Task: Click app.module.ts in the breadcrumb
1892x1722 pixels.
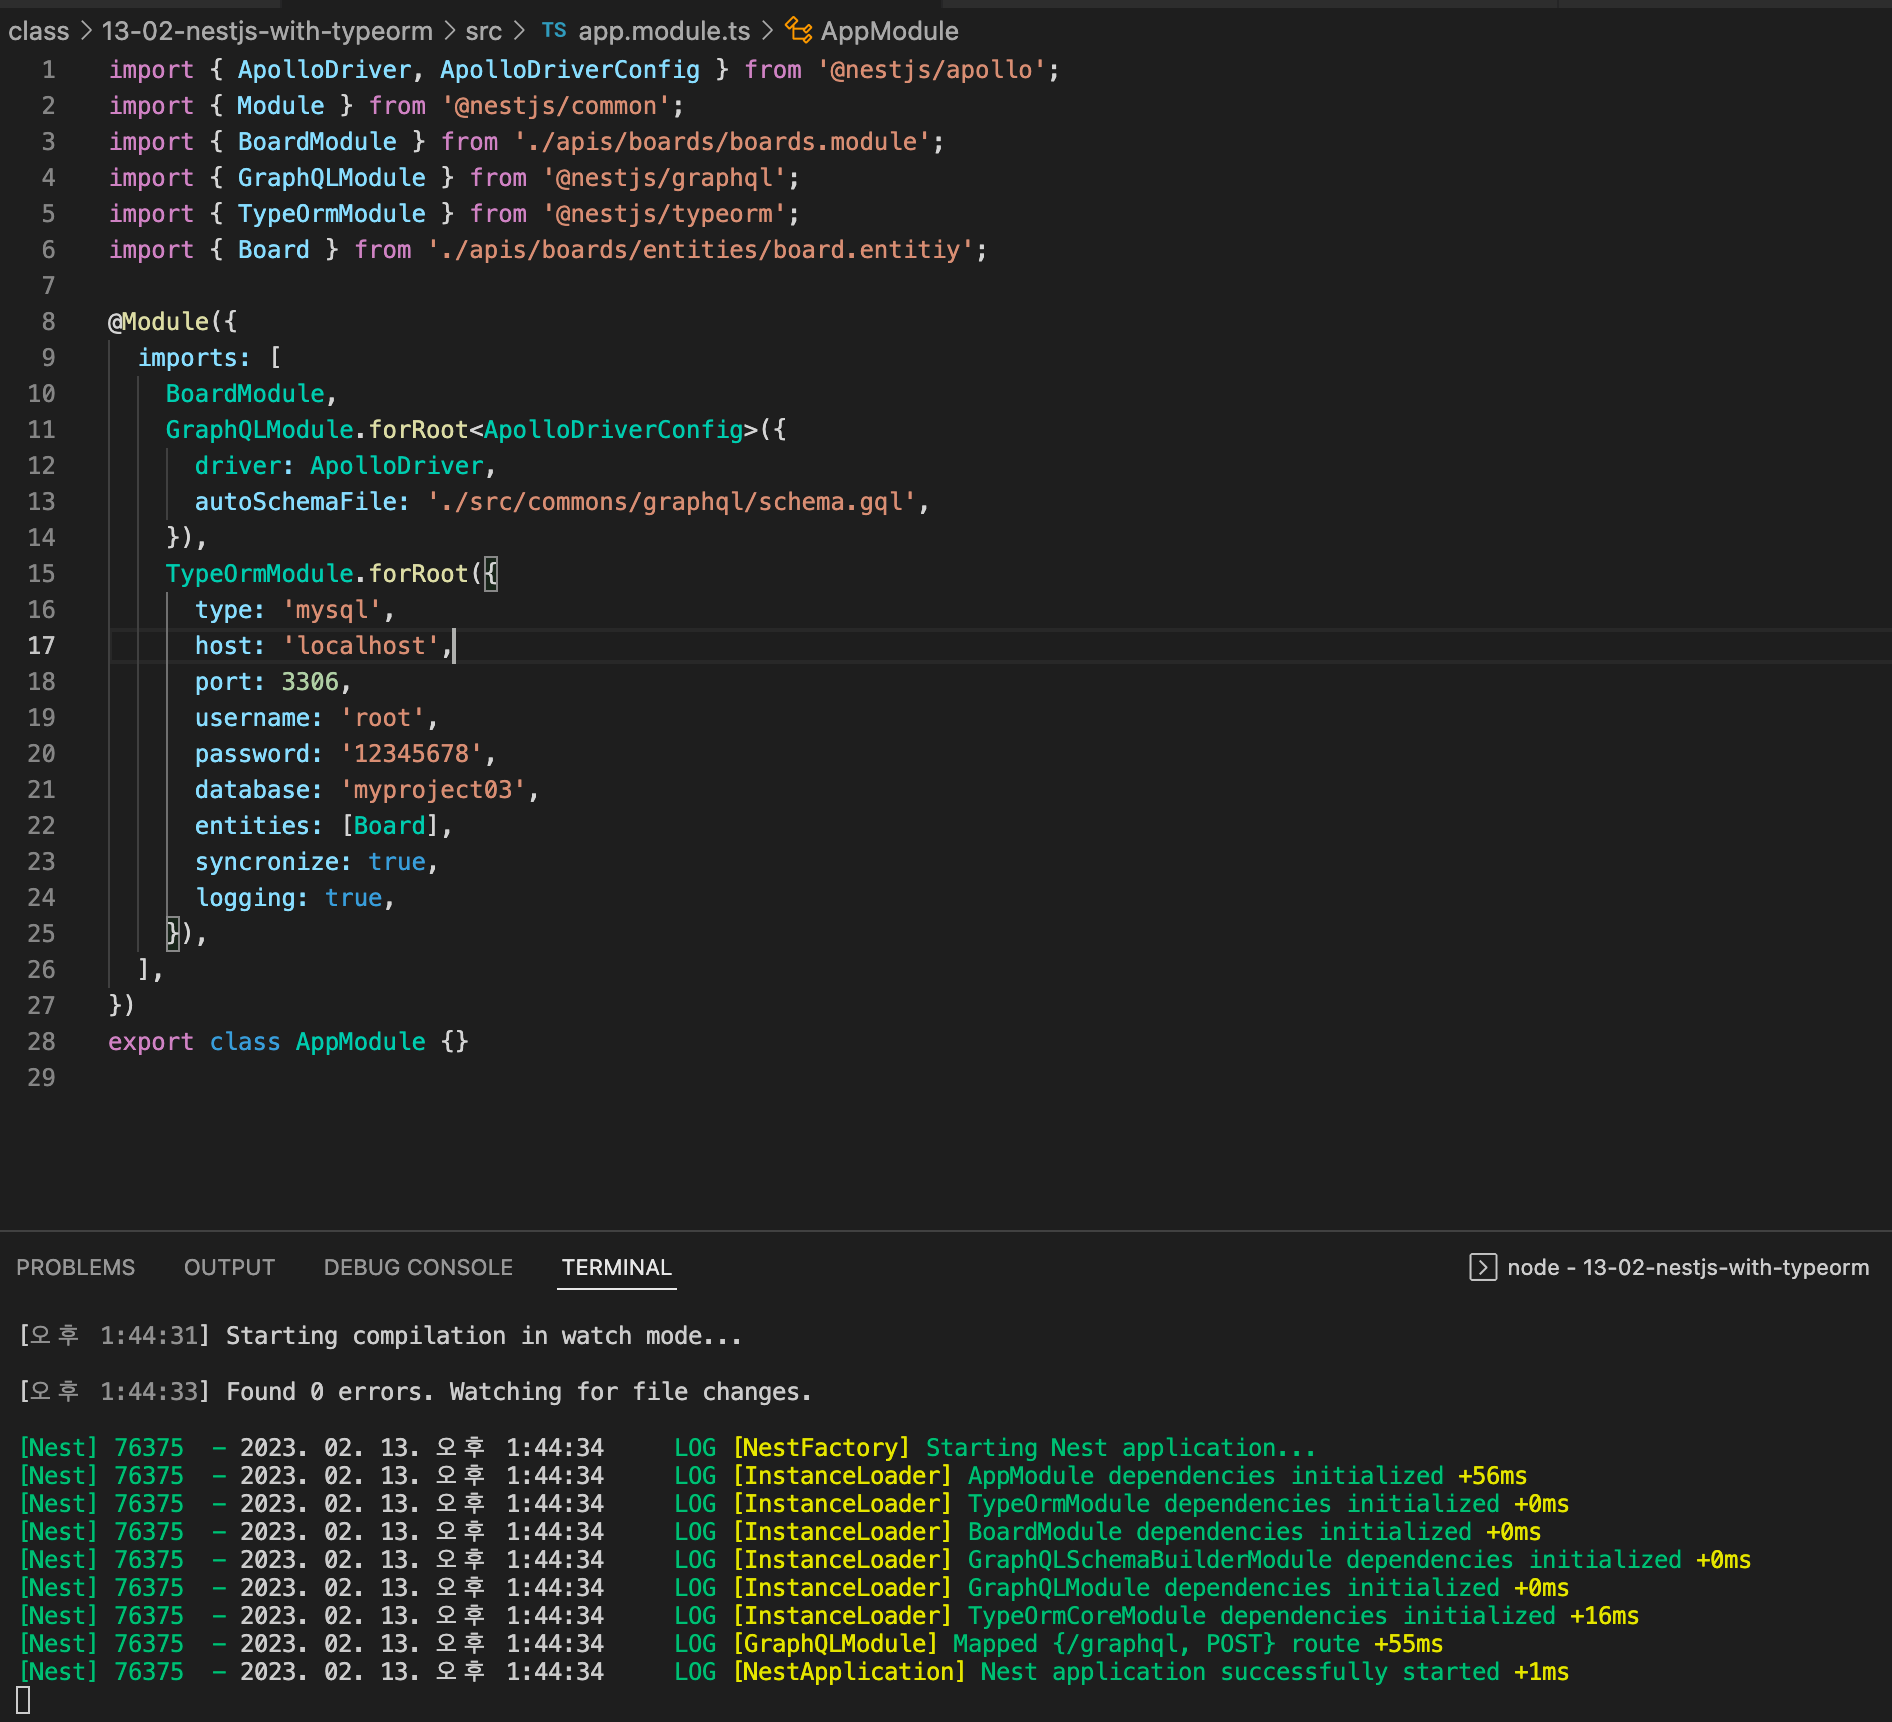Action: [664, 31]
